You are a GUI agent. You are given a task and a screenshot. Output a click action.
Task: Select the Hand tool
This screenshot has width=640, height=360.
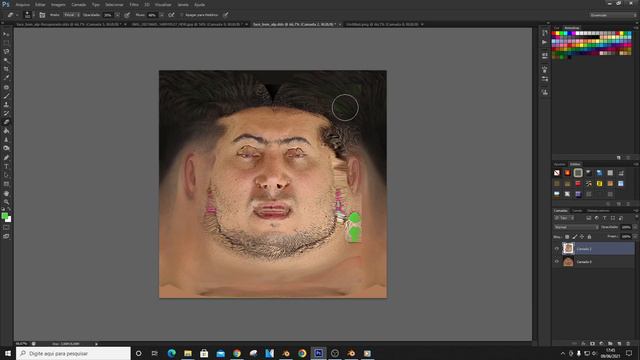(6, 193)
